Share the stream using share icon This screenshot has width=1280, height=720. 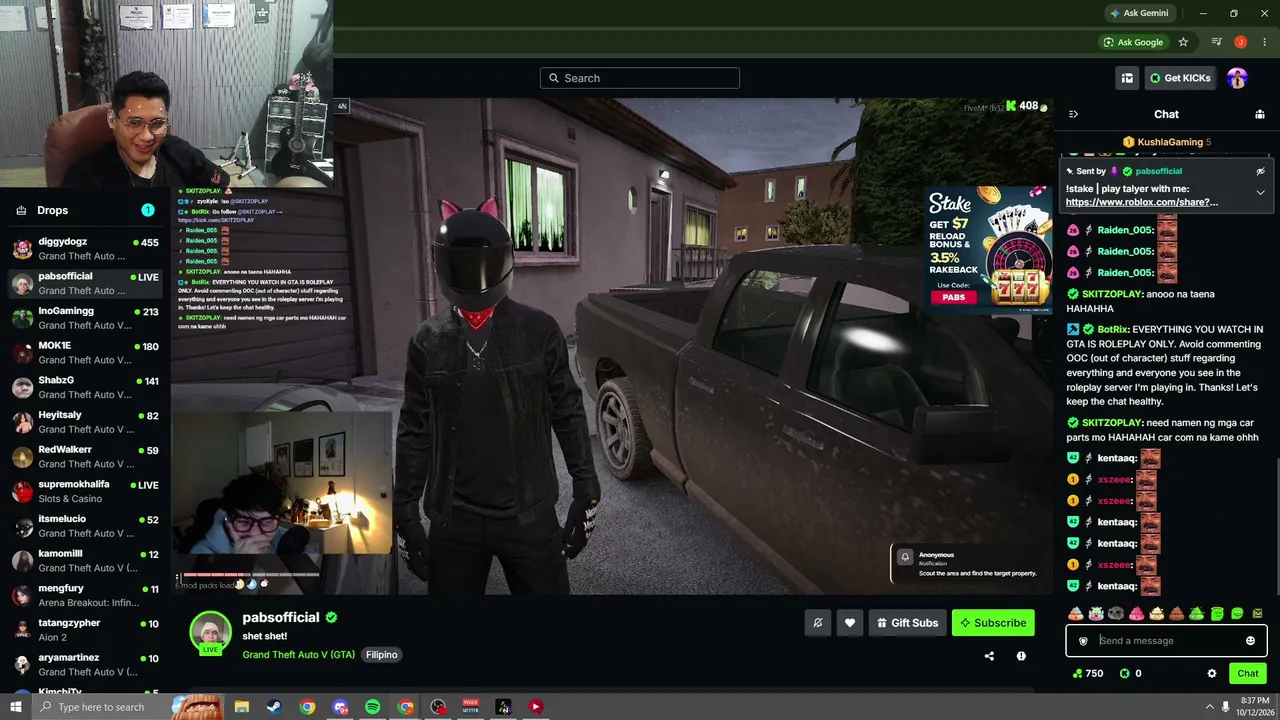coord(989,656)
